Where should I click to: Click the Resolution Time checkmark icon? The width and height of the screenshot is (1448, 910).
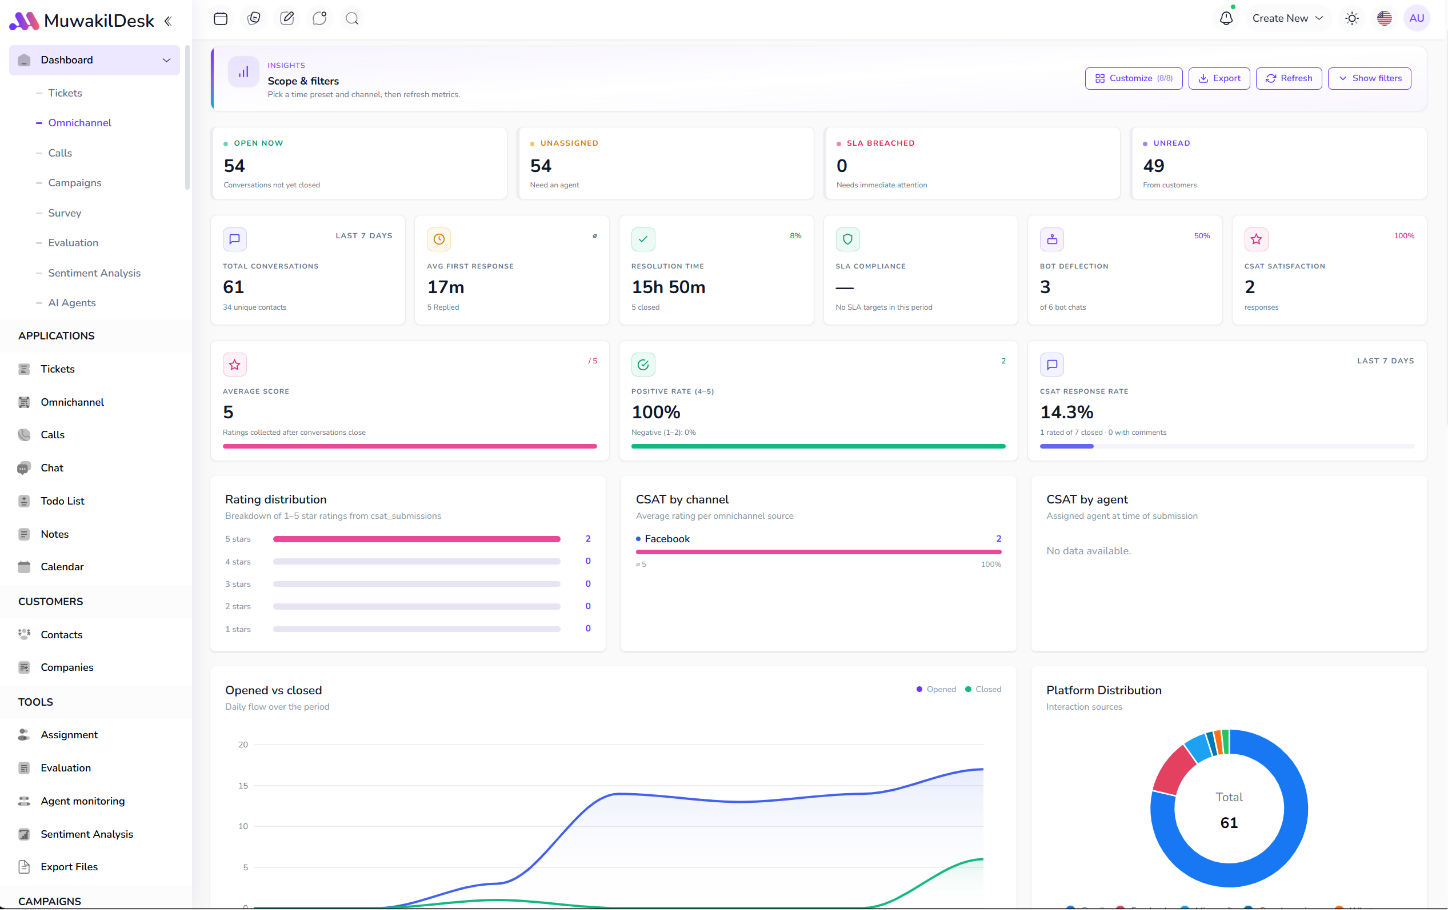click(x=643, y=239)
